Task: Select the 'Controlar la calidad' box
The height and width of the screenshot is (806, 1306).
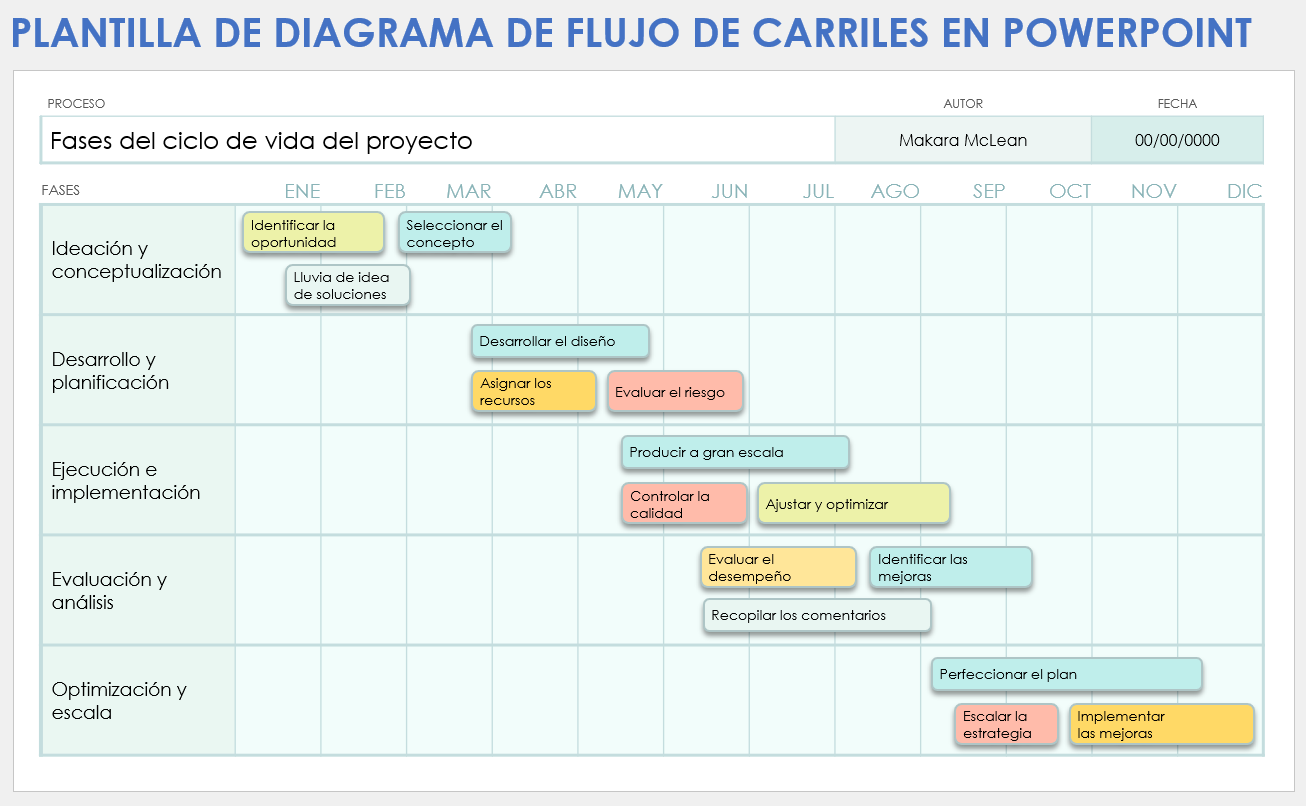Action: pyautogui.click(x=684, y=503)
